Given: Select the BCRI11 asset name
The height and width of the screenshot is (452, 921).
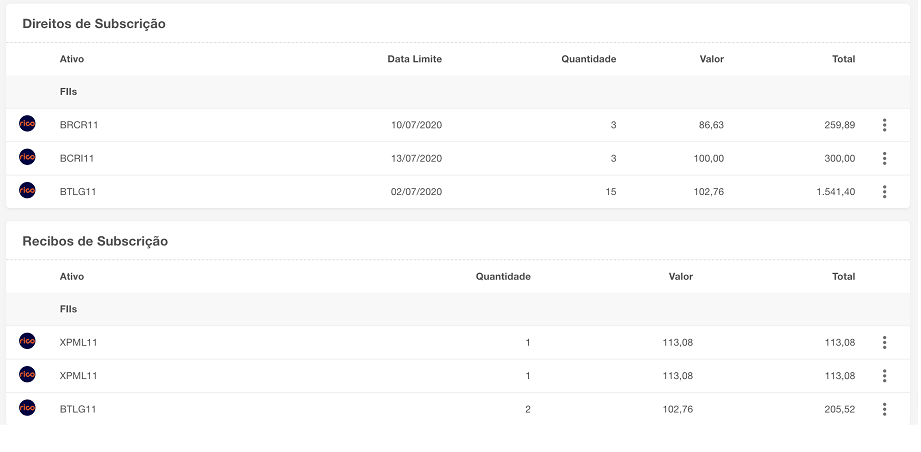Looking at the screenshot, I should point(77,158).
